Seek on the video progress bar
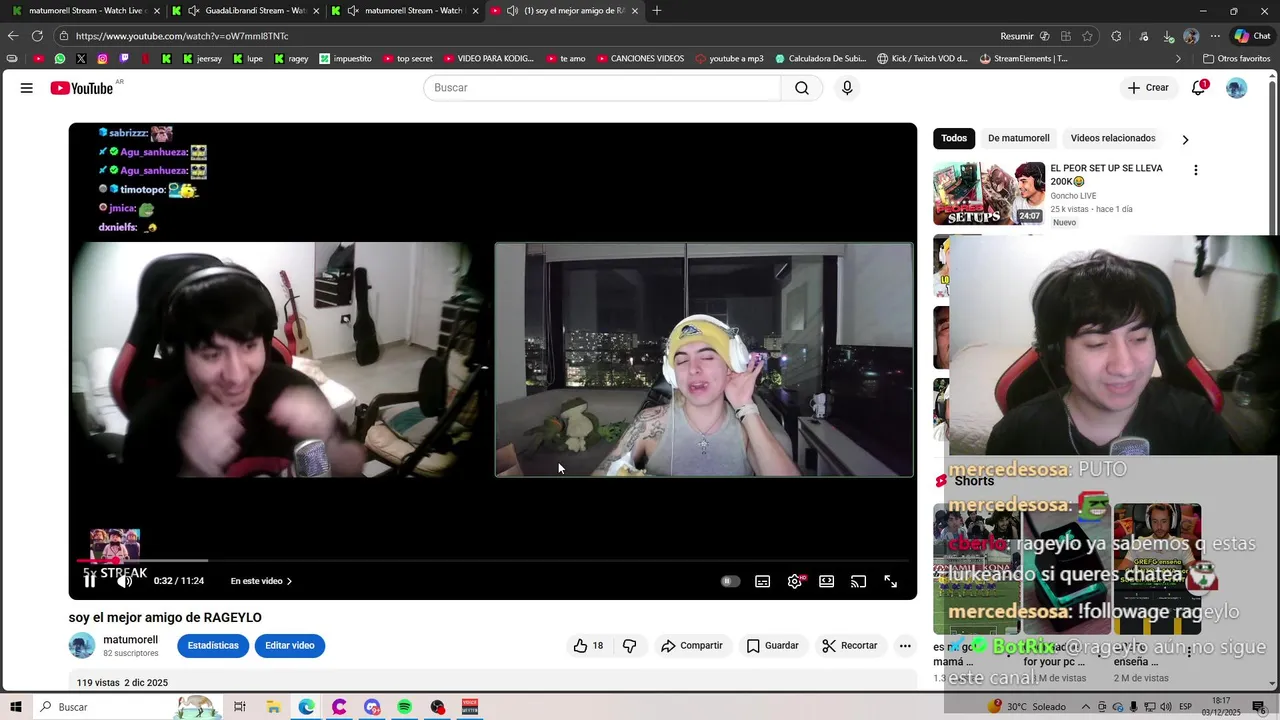 click(x=492, y=561)
